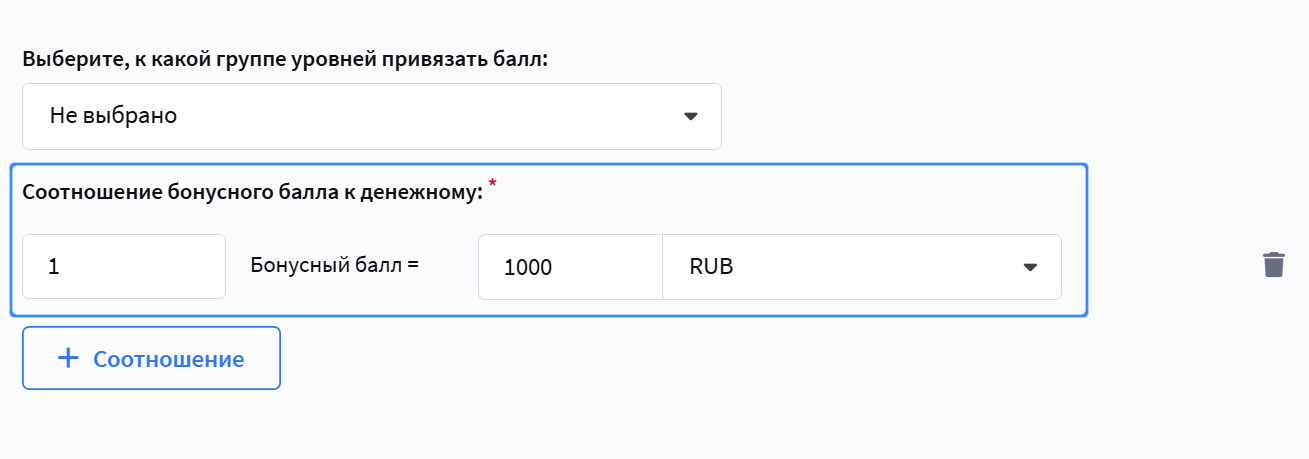Screen dimensions: 1309x459
Task: Open the level group dropdown Не выбрано
Action: (x=371, y=116)
